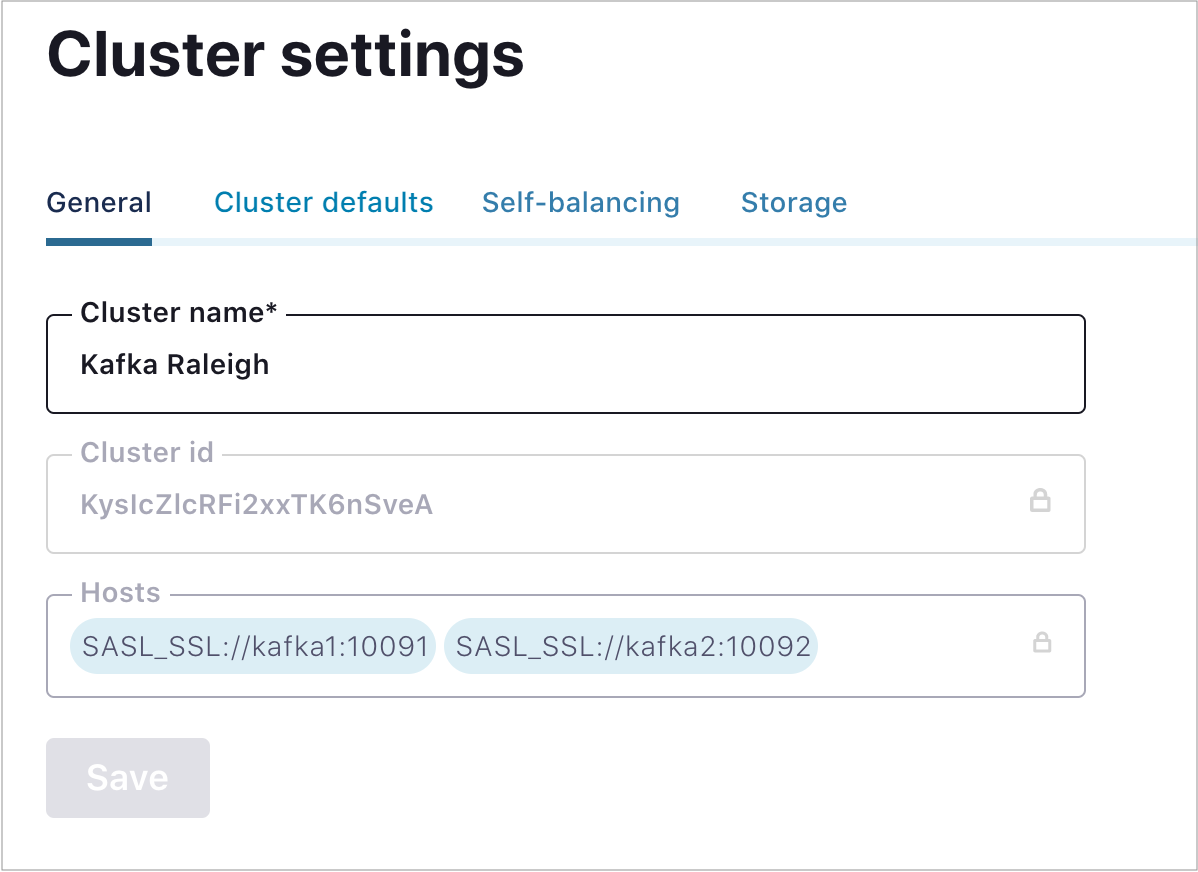Select the SASL_SSL://kafka1:10091 host chip
The width and height of the screenshot is (1198, 872).
click(254, 647)
